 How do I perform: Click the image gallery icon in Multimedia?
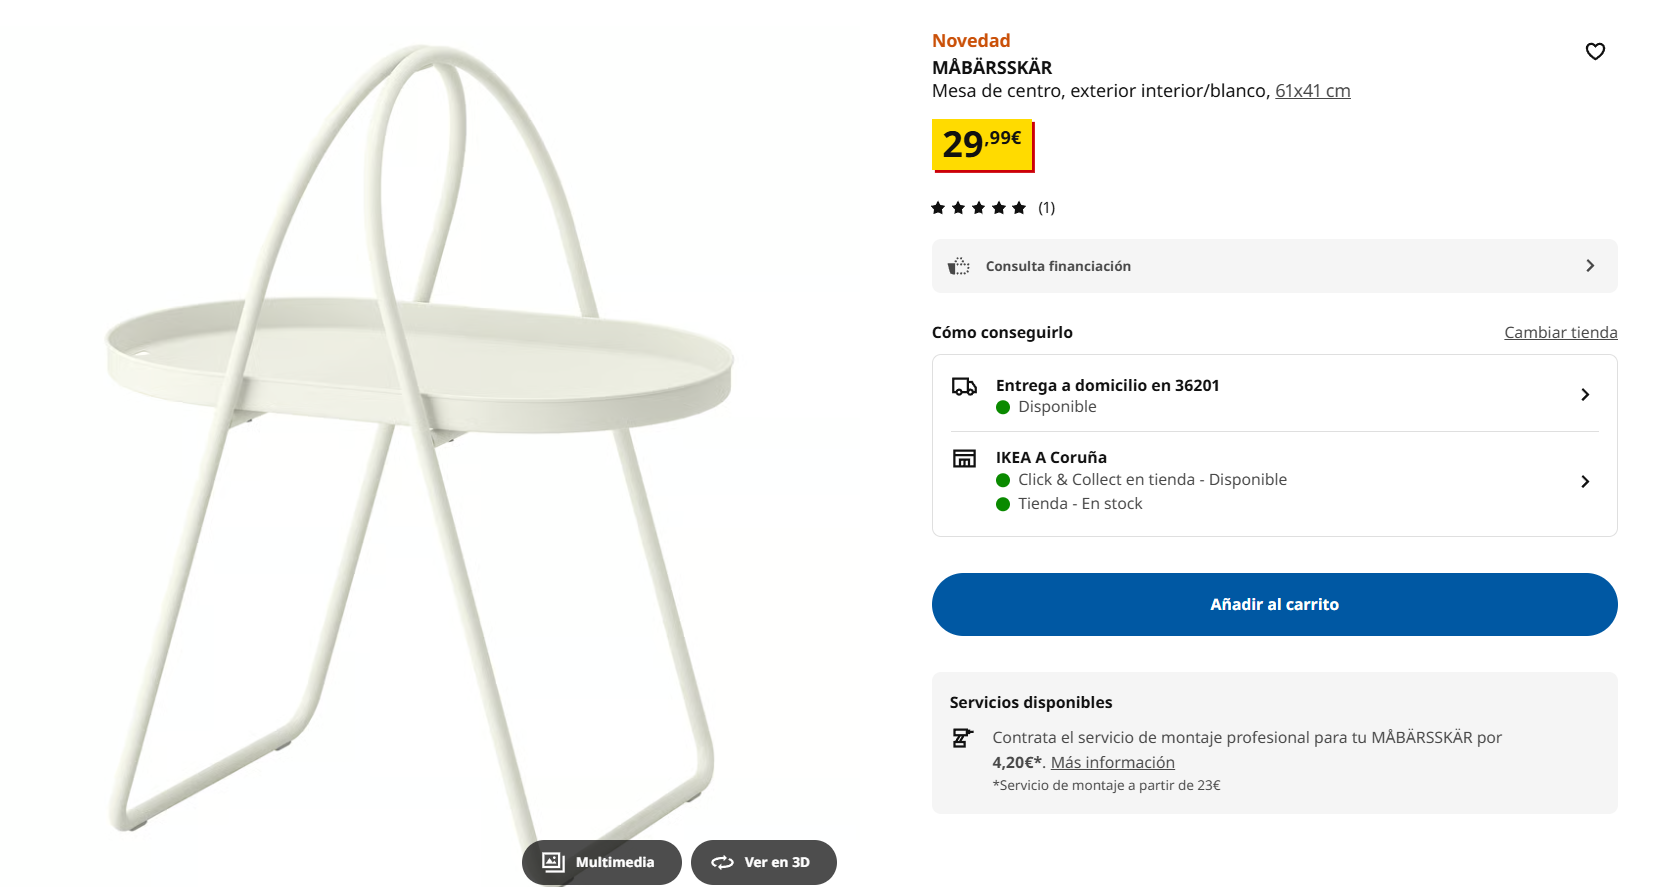tap(553, 862)
